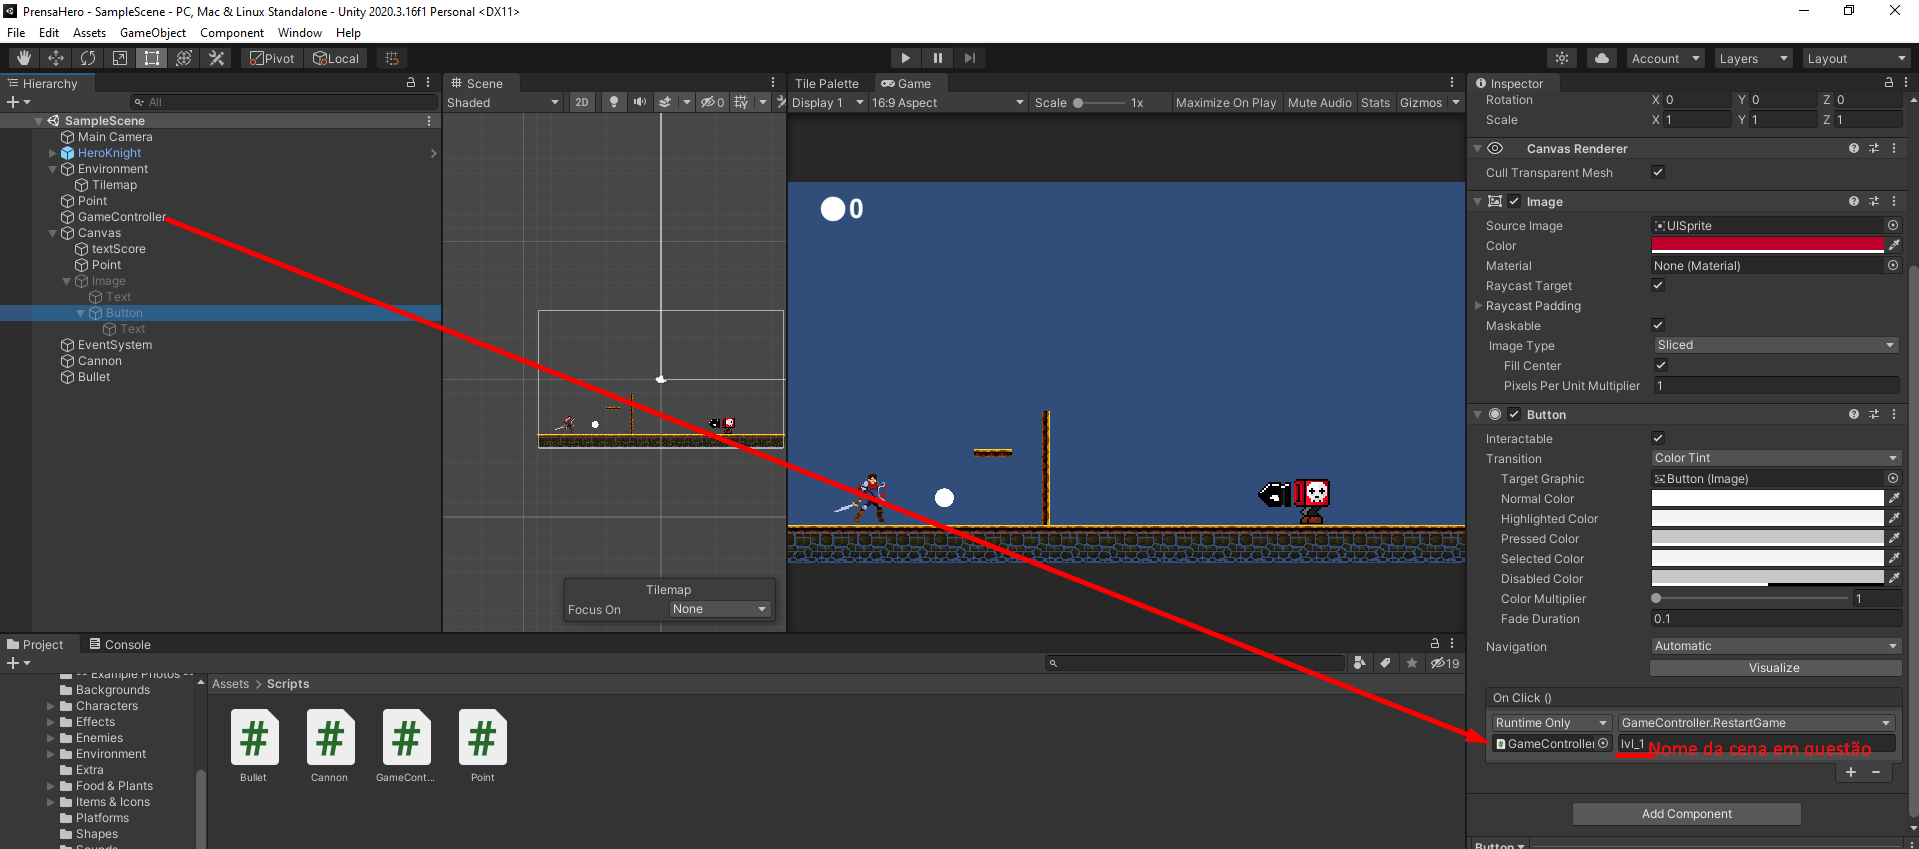The width and height of the screenshot is (1919, 849).
Task: Filter project search by type icon
Action: pyautogui.click(x=1359, y=662)
